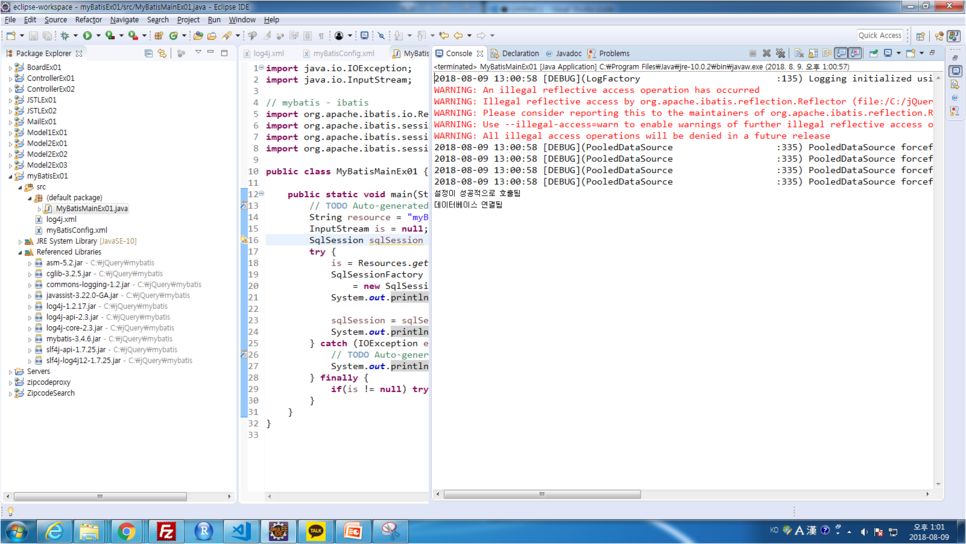Toggle Link with Editor in Package Explorer
Screen dimensions: 966x544
(162, 53)
